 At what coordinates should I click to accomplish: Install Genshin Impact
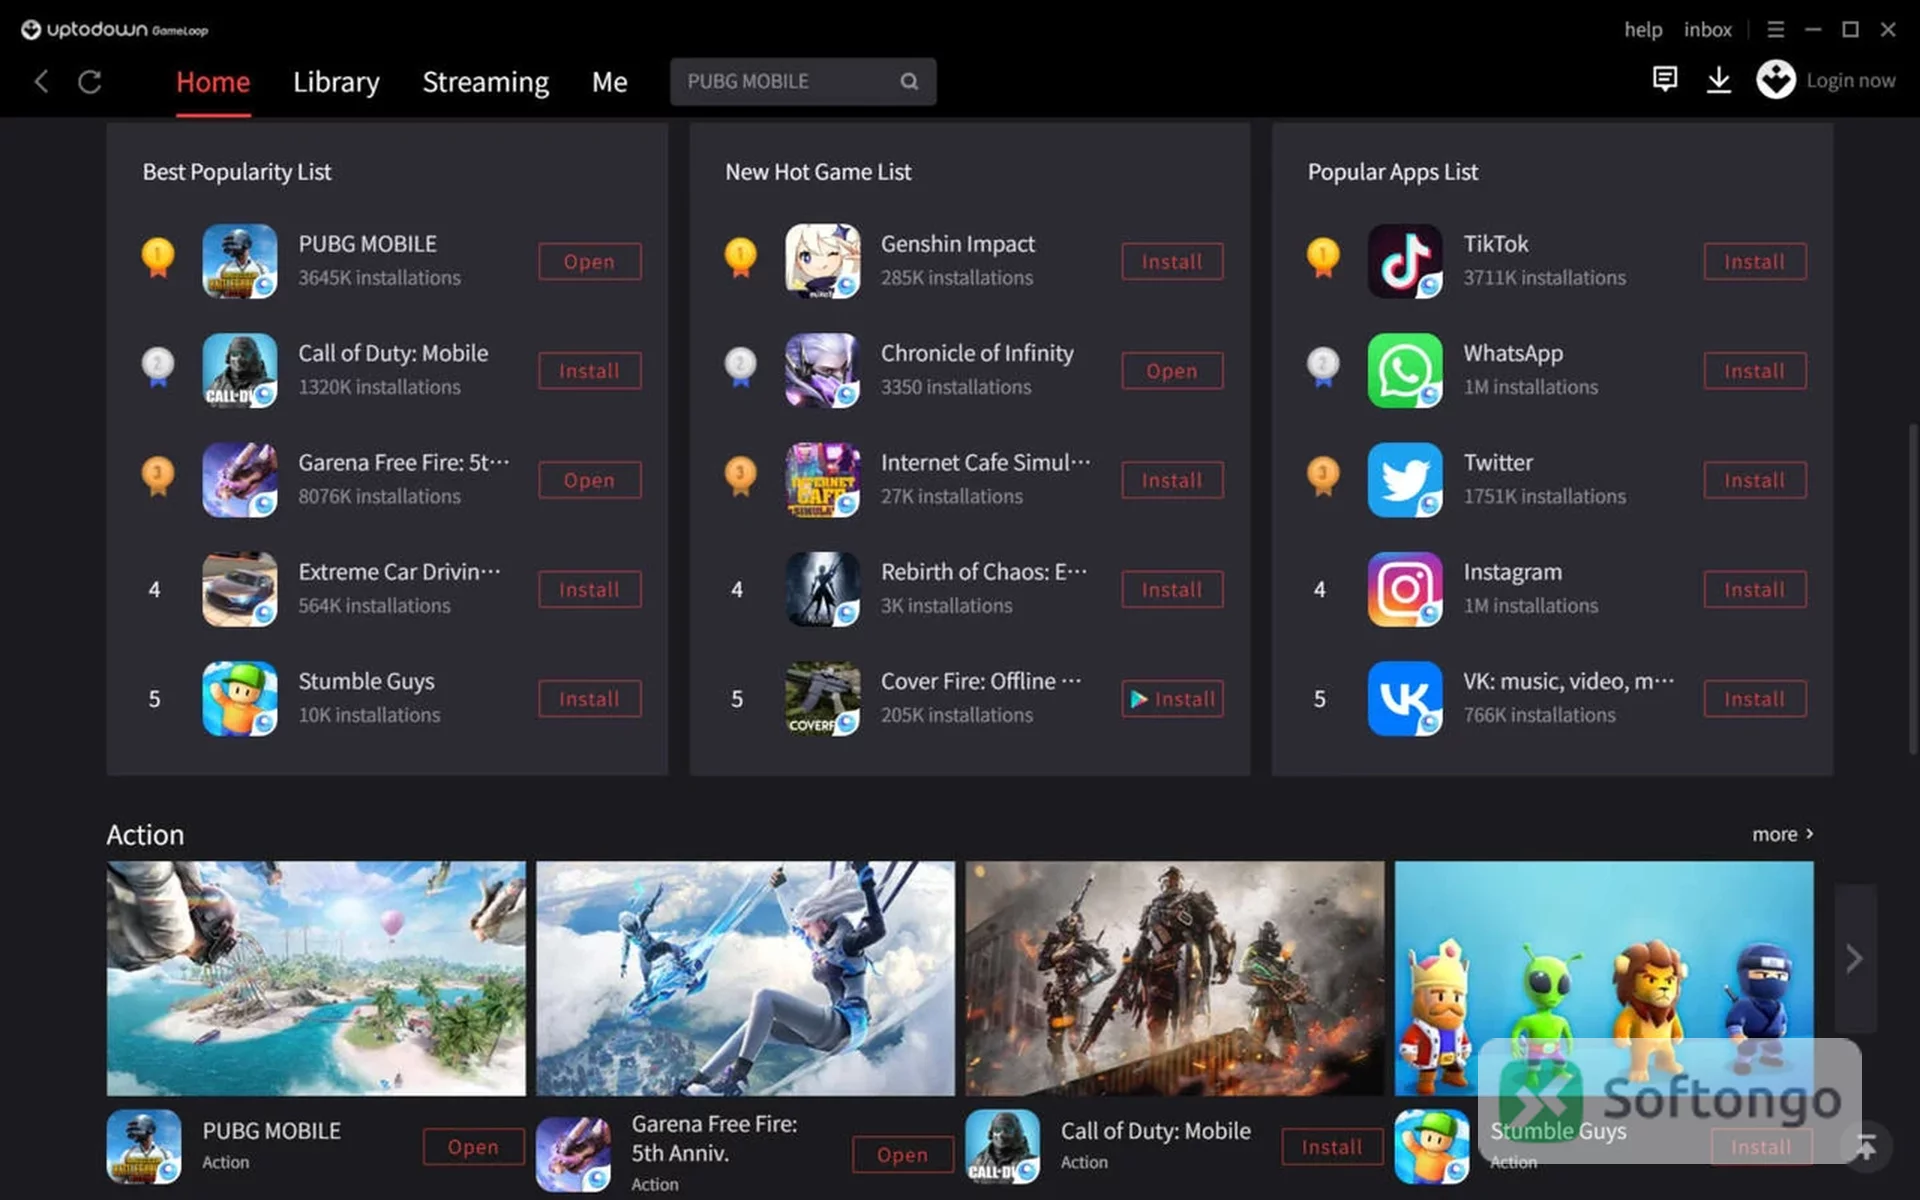tap(1172, 261)
